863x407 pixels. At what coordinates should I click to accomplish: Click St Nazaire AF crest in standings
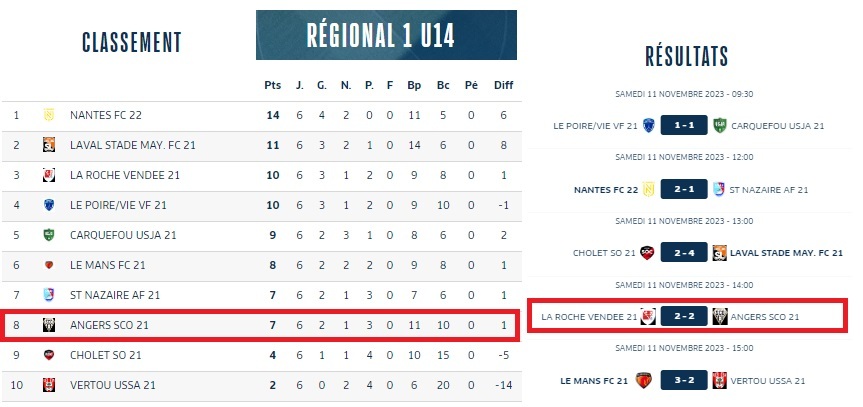point(47,295)
